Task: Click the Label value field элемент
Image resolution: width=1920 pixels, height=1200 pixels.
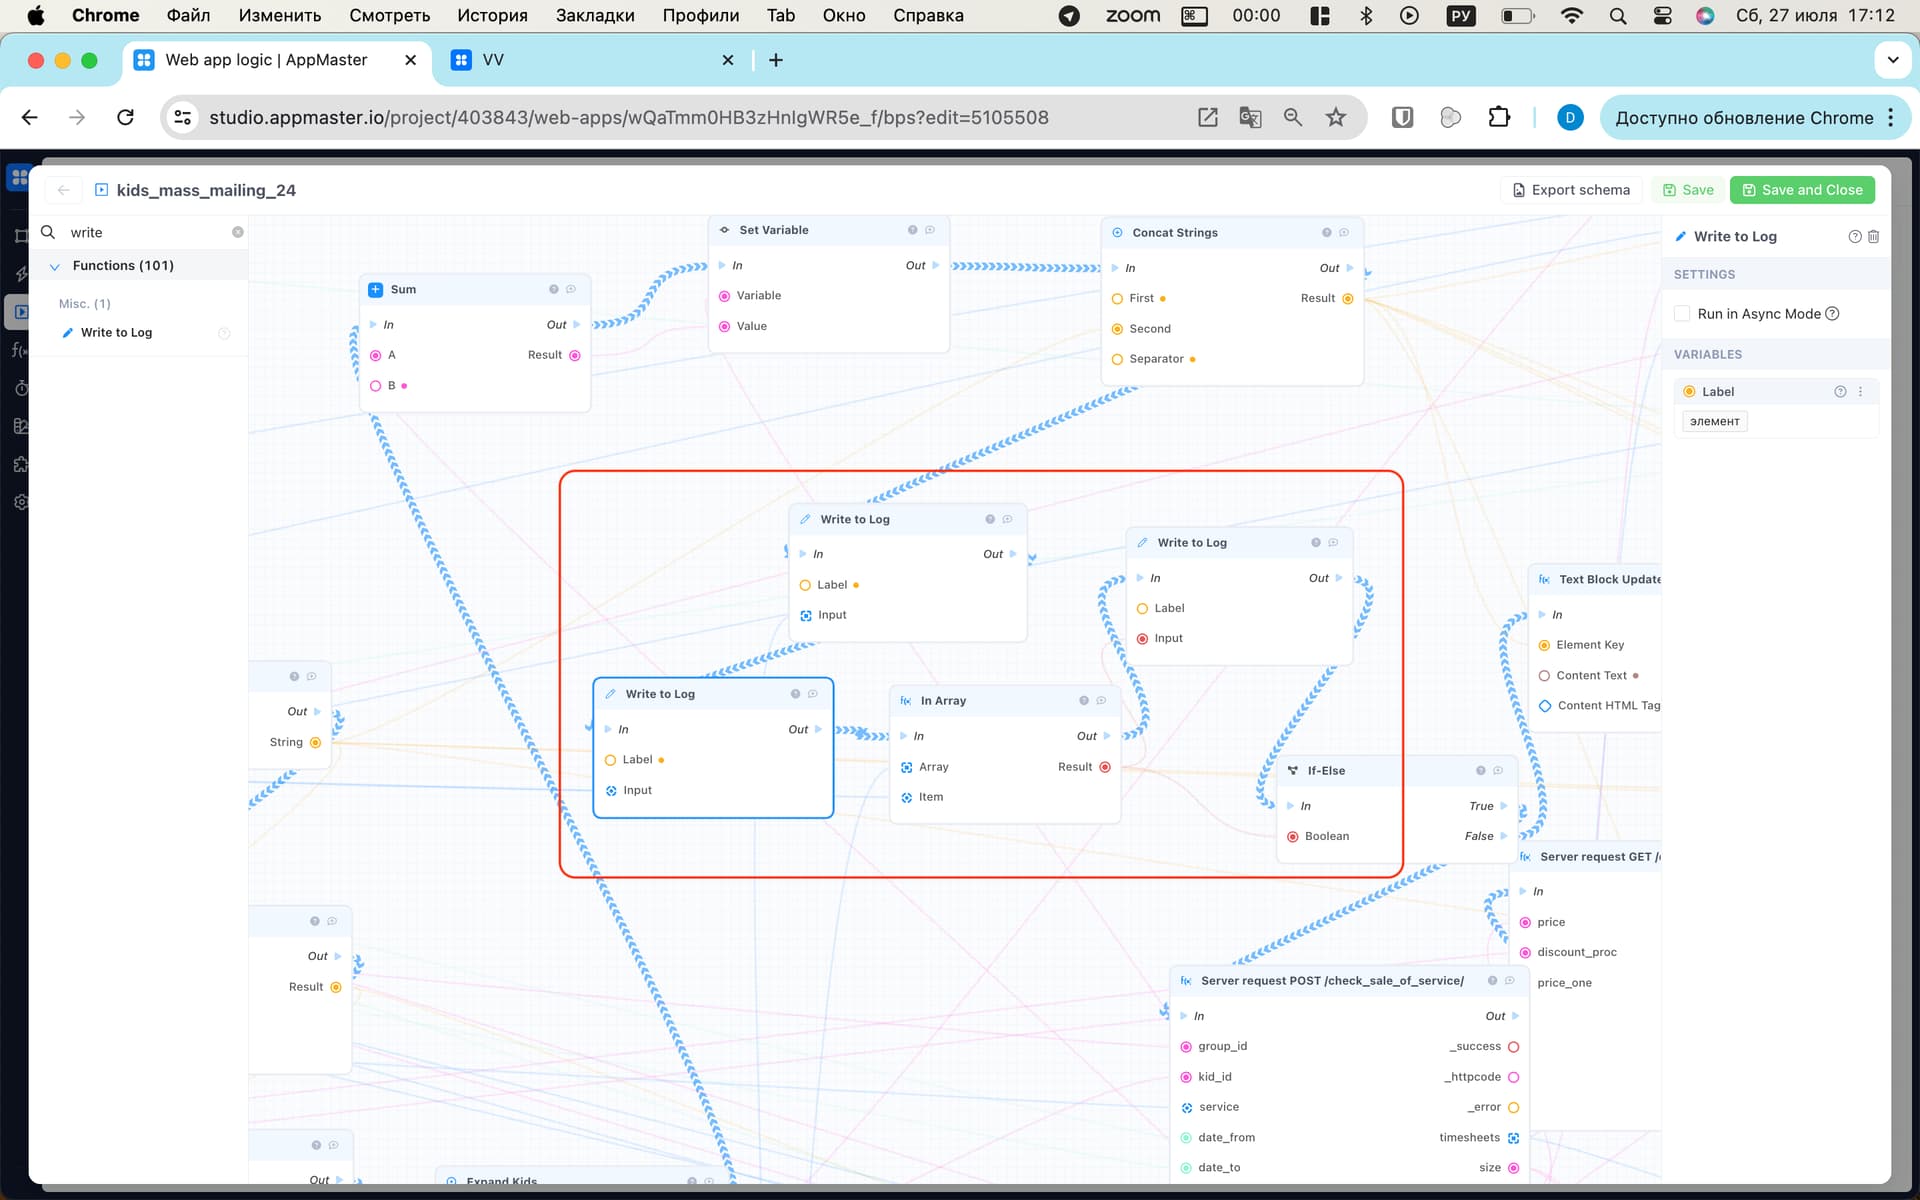Action: pos(1714,422)
